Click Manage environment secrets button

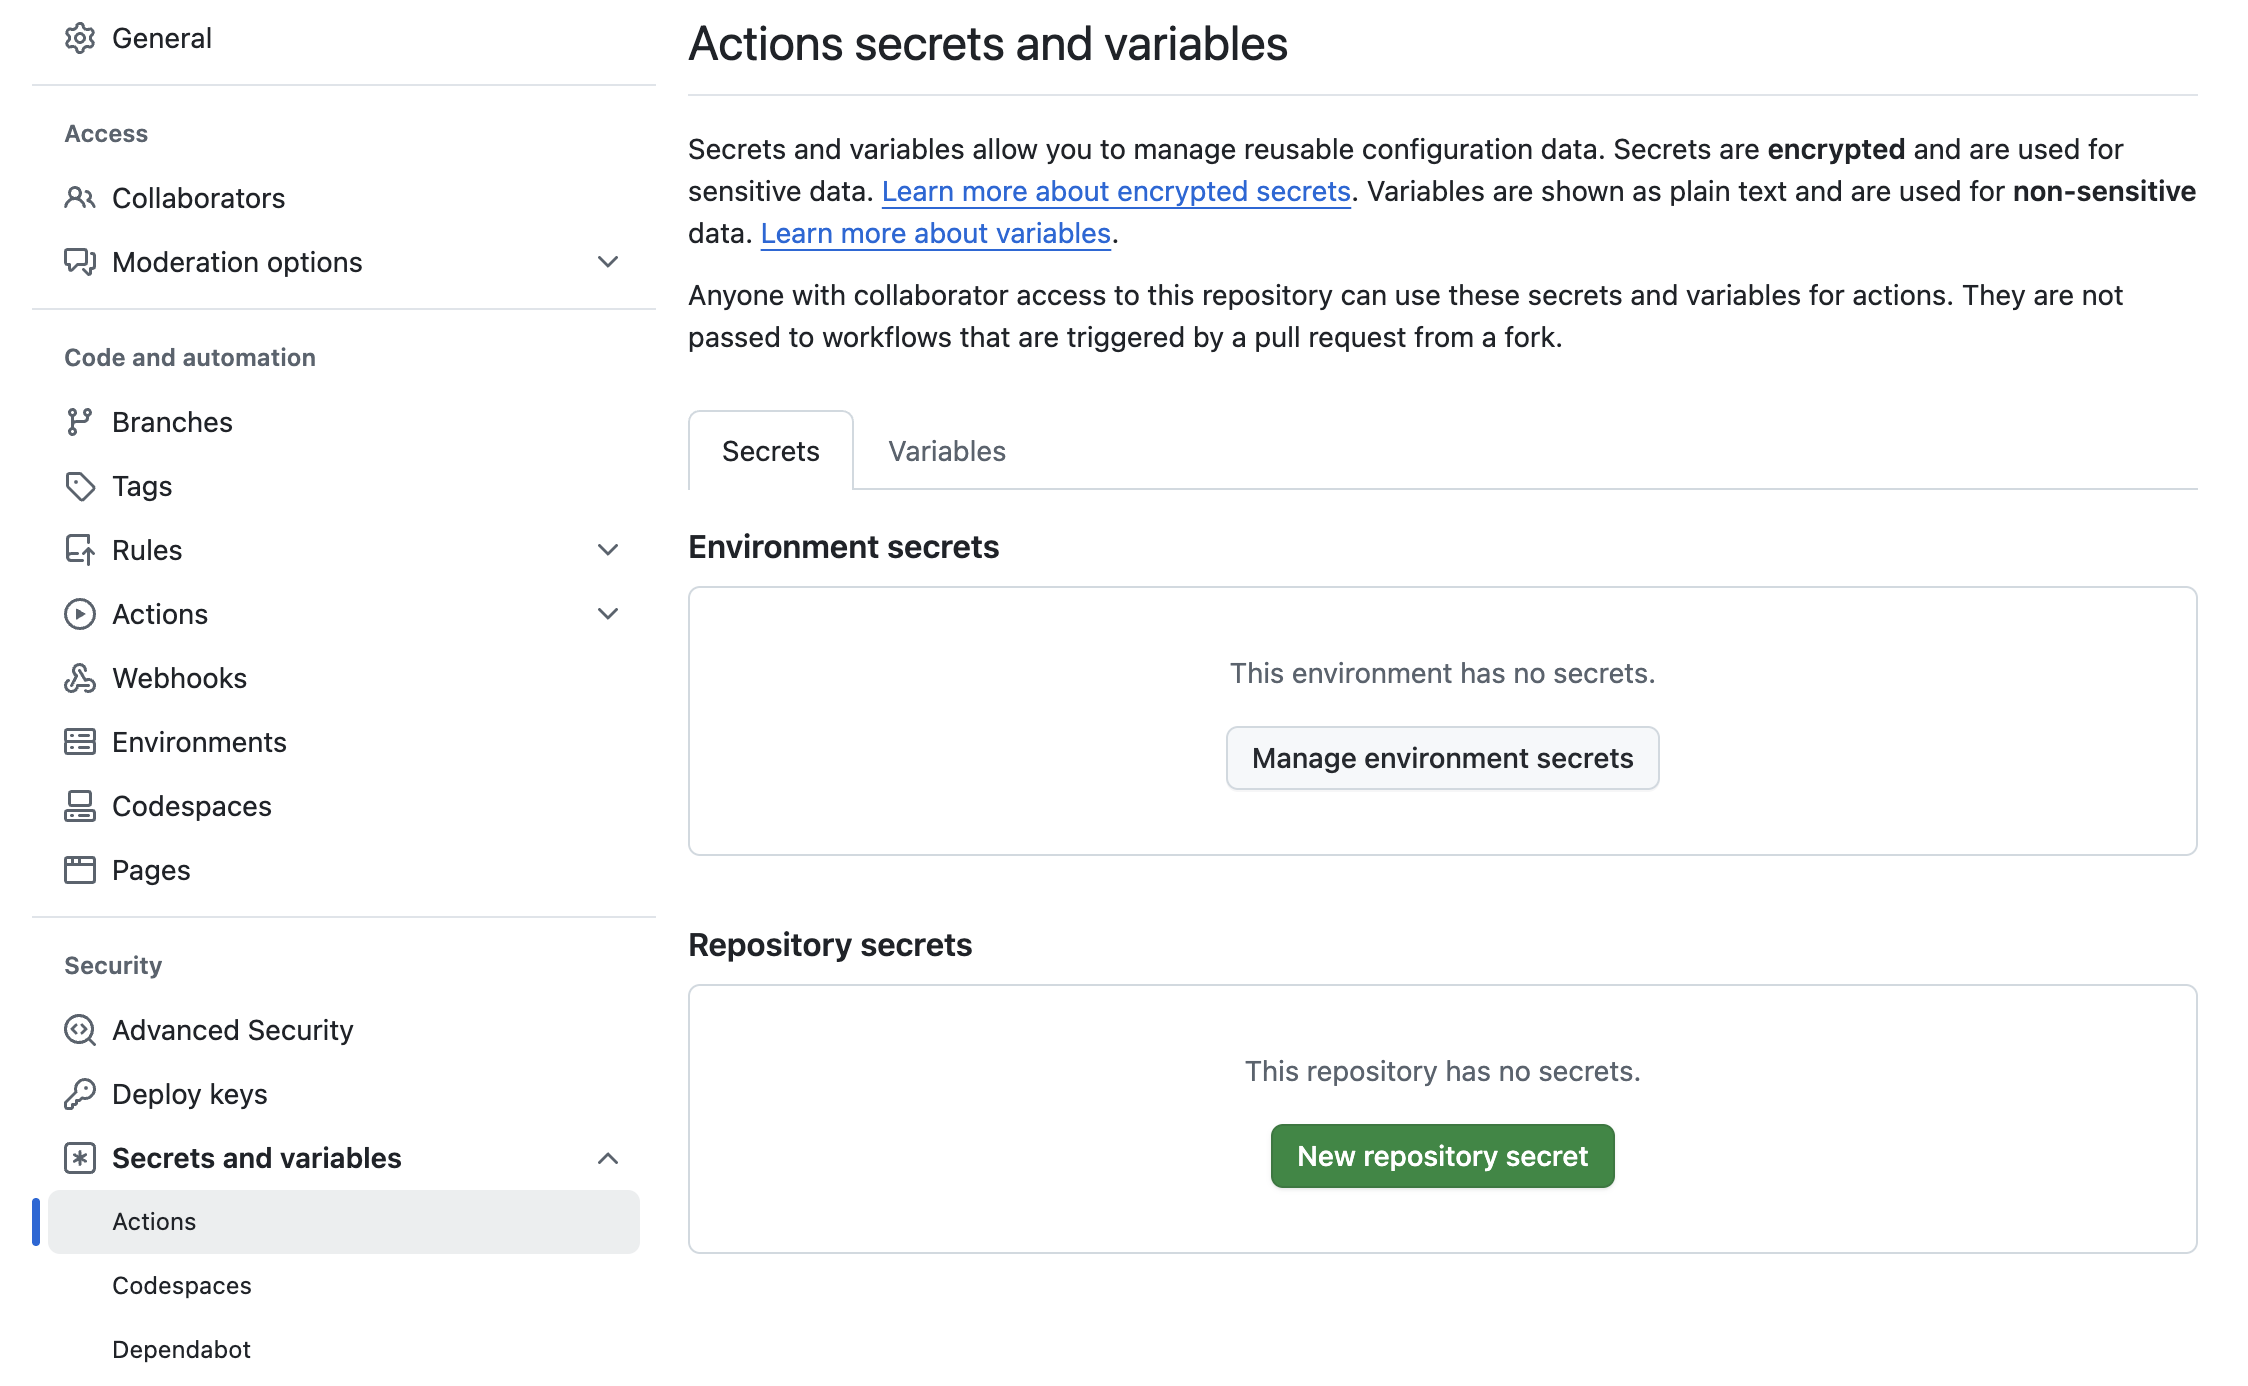(1441, 758)
